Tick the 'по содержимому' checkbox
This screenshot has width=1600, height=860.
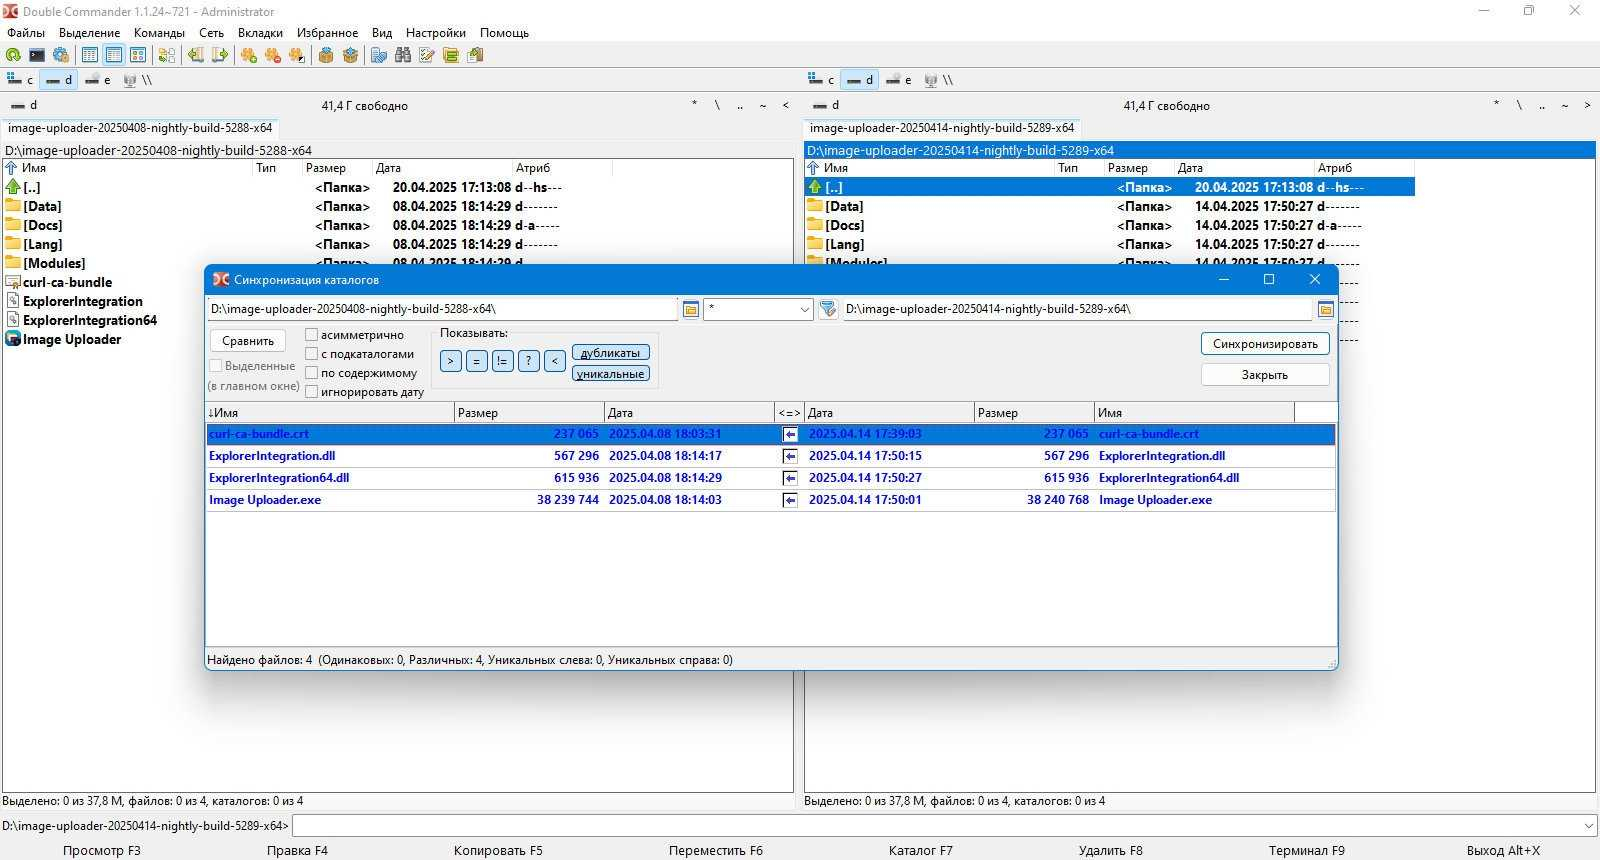tap(312, 373)
